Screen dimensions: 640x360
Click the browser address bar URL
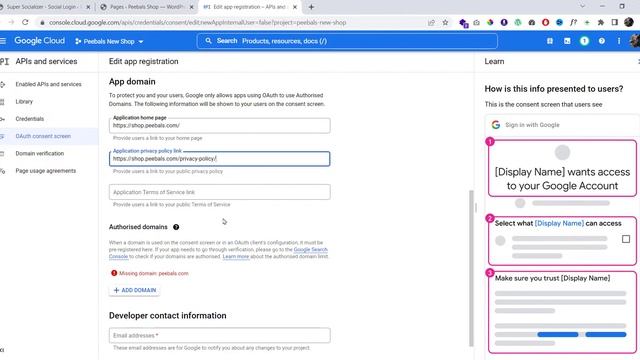click(198, 22)
